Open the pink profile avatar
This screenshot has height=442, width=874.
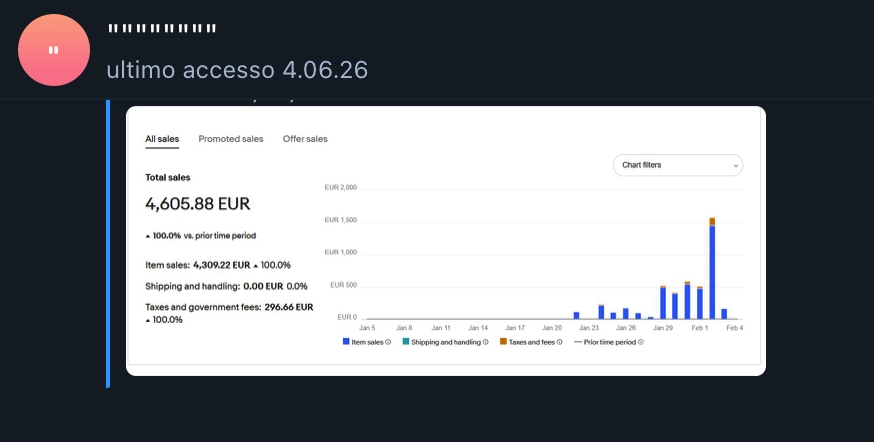point(54,50)
